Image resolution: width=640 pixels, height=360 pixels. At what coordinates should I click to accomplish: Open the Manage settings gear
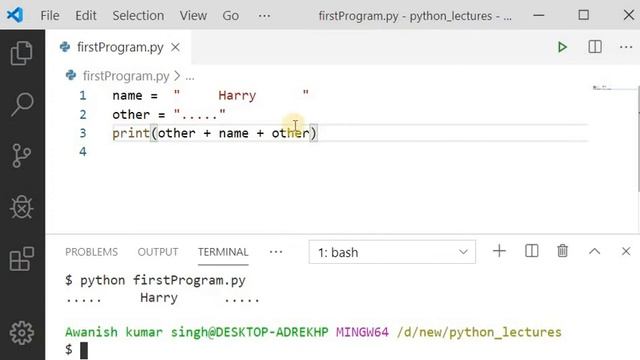(22, 333)
